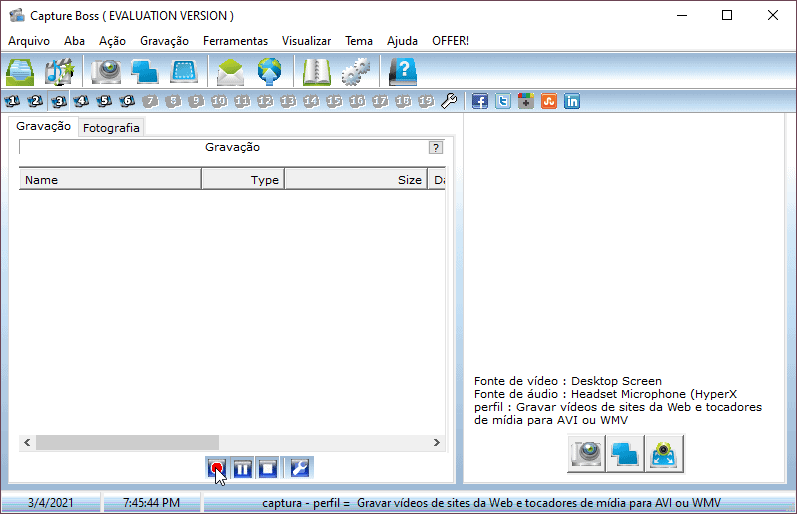Screen dimensions: 797x514
Task: Choose the region selection capture icon
Action: (x=183, y=72)
